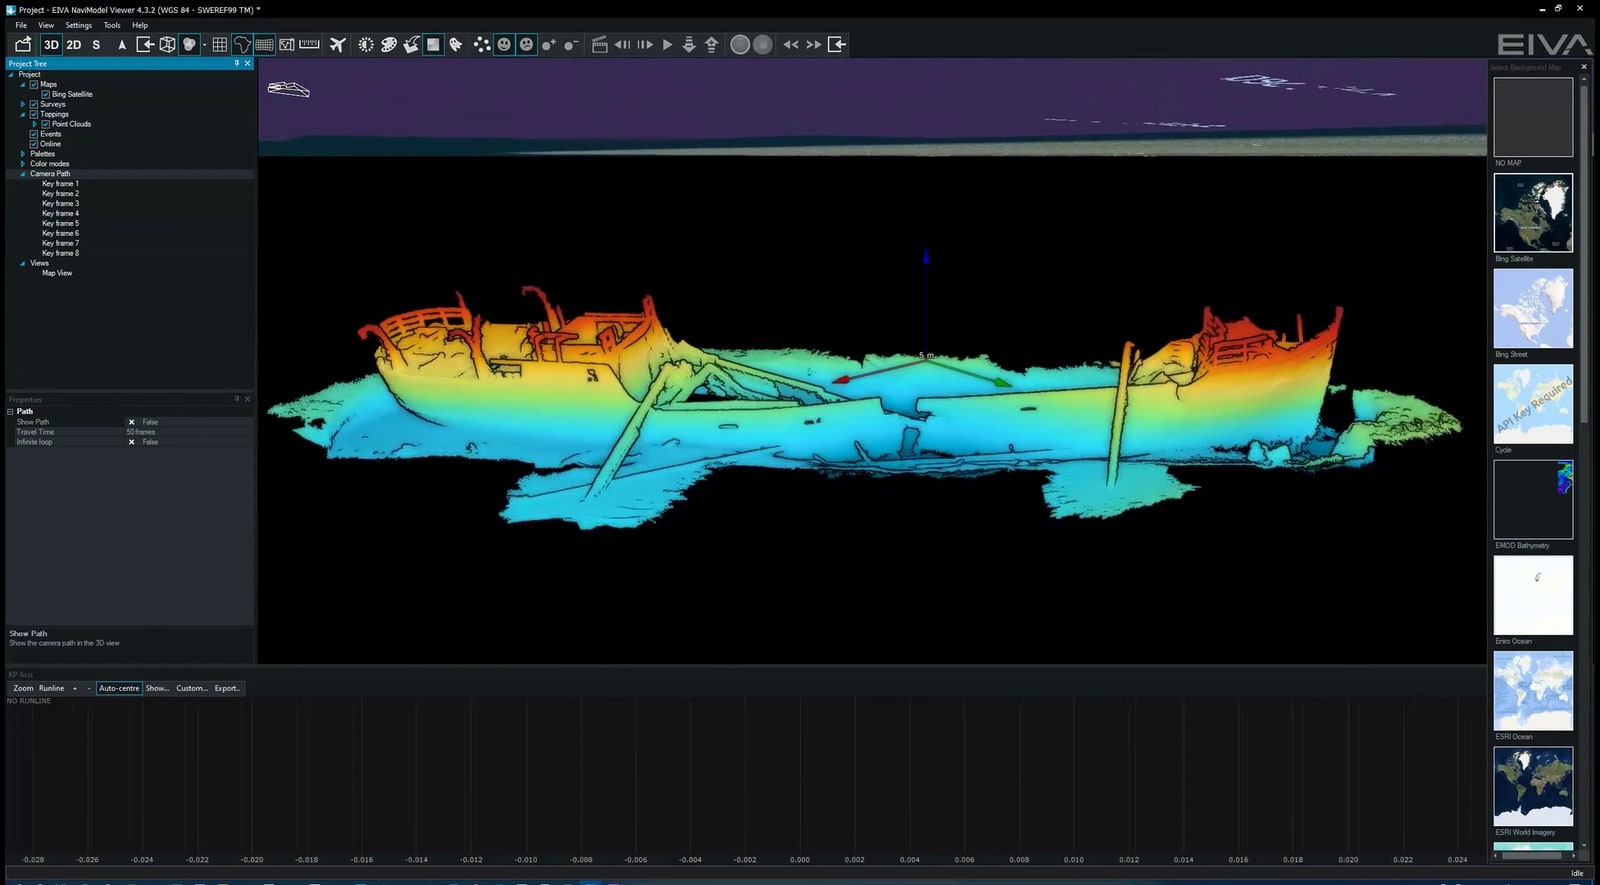Click the sad smiley face icon
Image resolution: width=1600 pixels, height=885 pixels.
[x=527, y=45]
